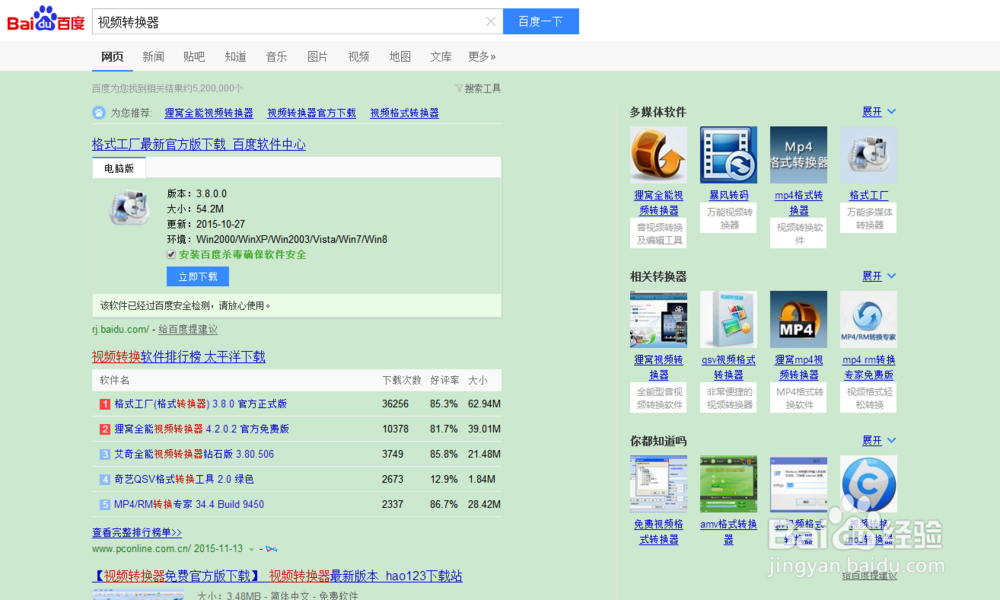
Task: Open the 免费视频格式转换器 link
Action: coord(658,532)
